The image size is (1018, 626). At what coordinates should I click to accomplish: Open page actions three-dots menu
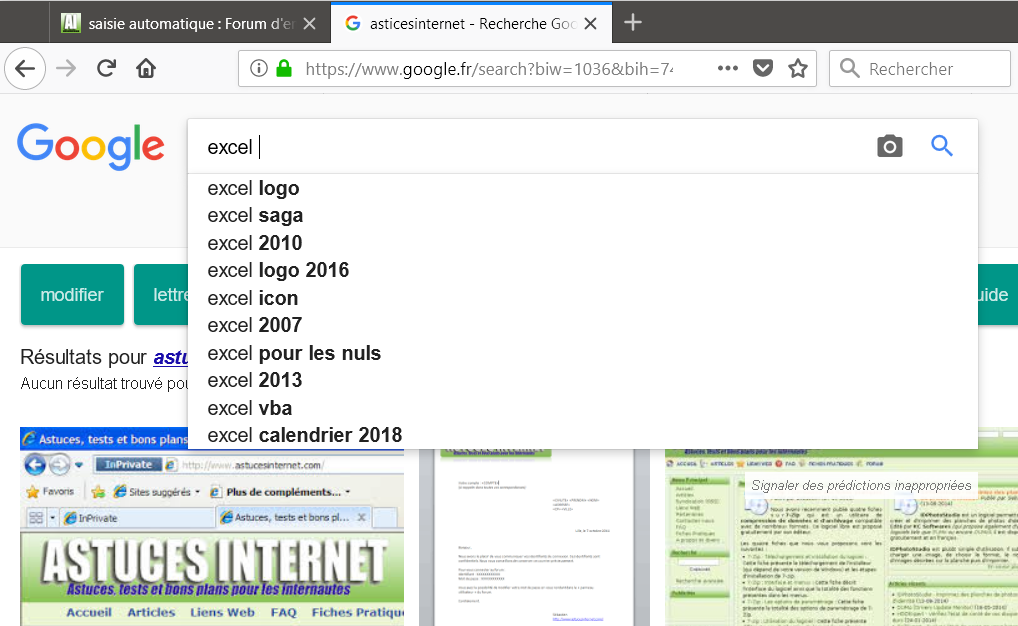coord(728,68)
